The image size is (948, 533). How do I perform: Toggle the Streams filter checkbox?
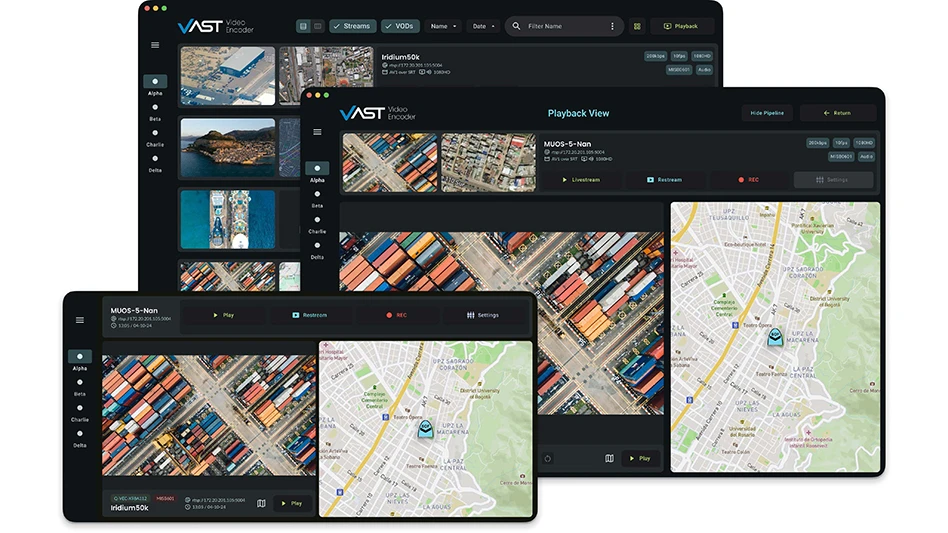[x=352, y=26]
